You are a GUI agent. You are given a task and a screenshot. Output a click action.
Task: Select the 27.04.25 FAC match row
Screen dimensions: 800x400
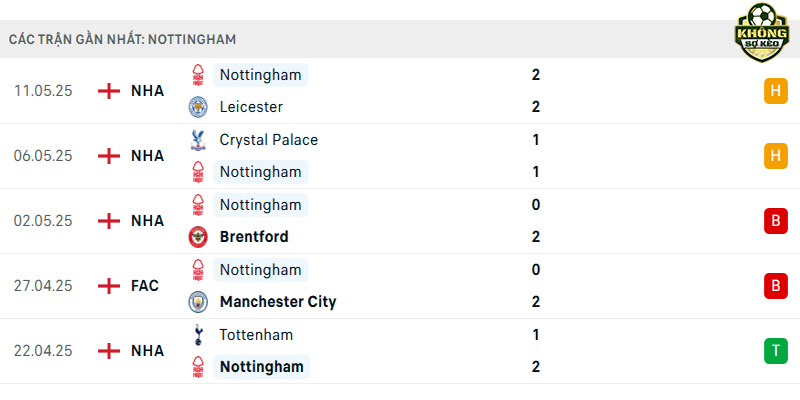click(400, 286)
